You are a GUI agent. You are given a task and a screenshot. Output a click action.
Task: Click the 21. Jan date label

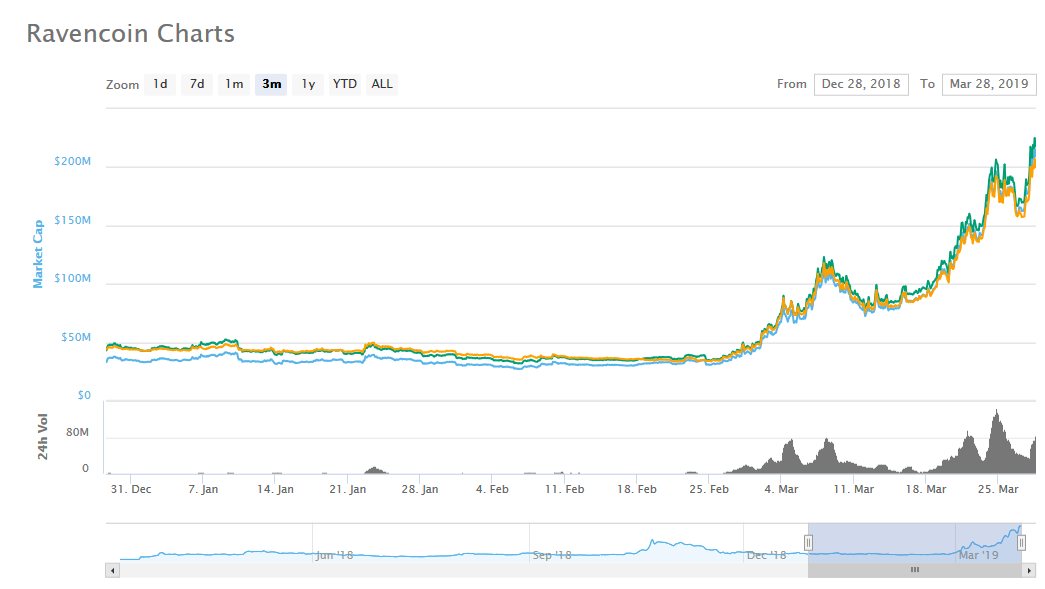click(348, 489)
